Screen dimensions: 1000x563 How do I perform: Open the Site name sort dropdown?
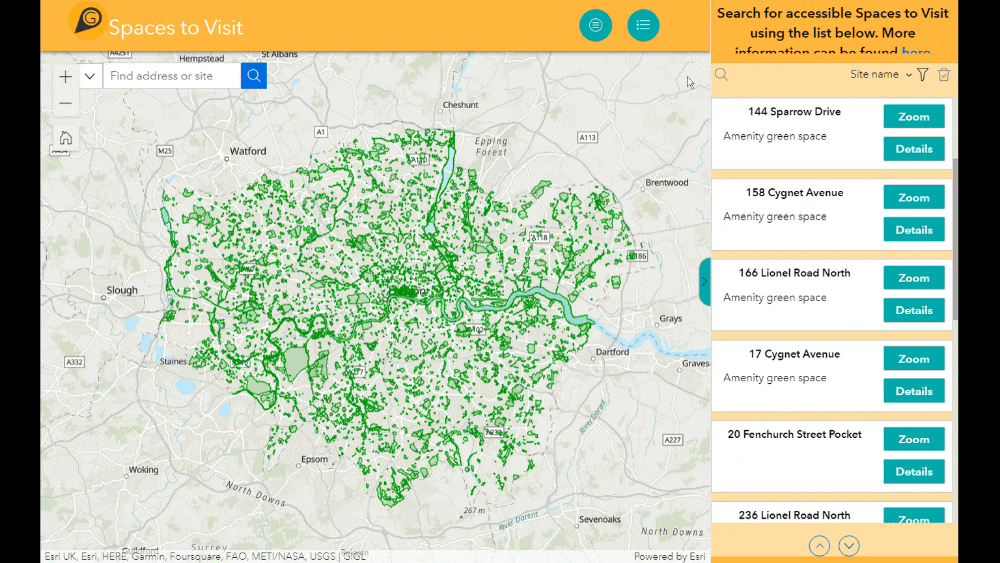coord(881,75)
